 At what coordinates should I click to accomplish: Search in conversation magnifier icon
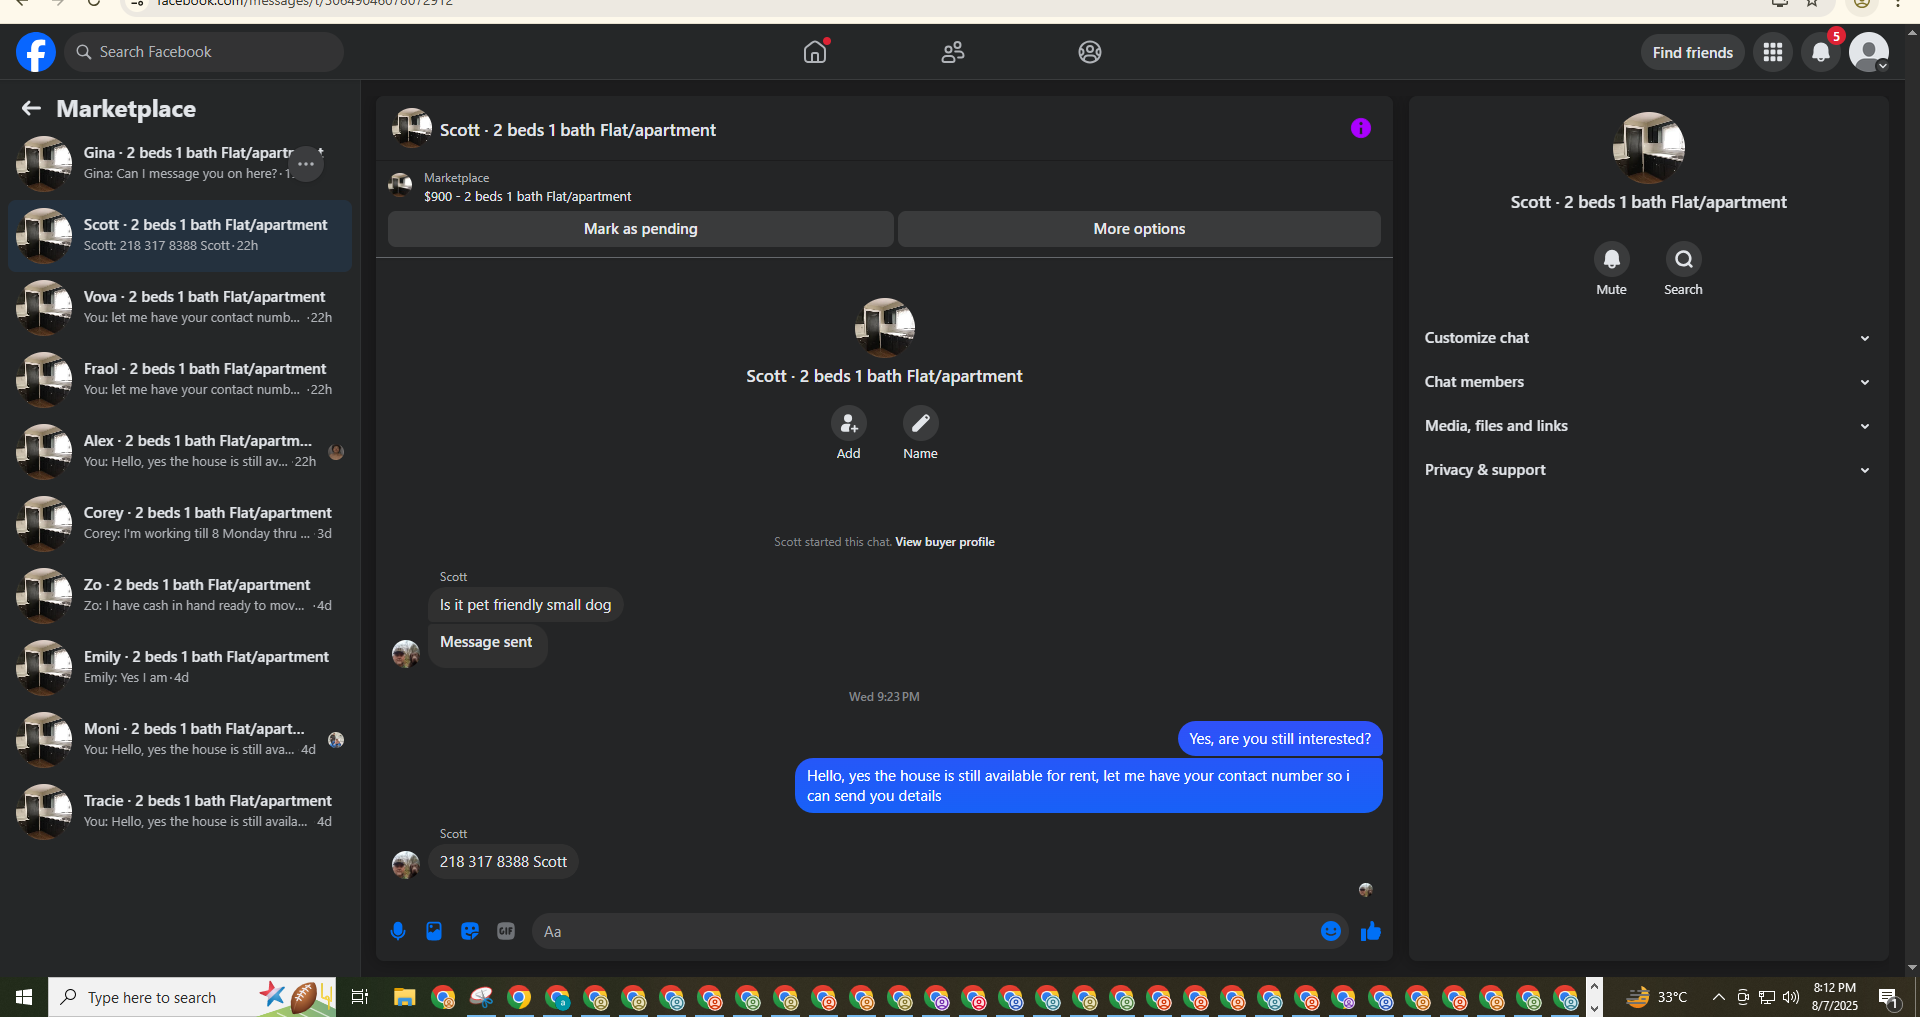1684,260
